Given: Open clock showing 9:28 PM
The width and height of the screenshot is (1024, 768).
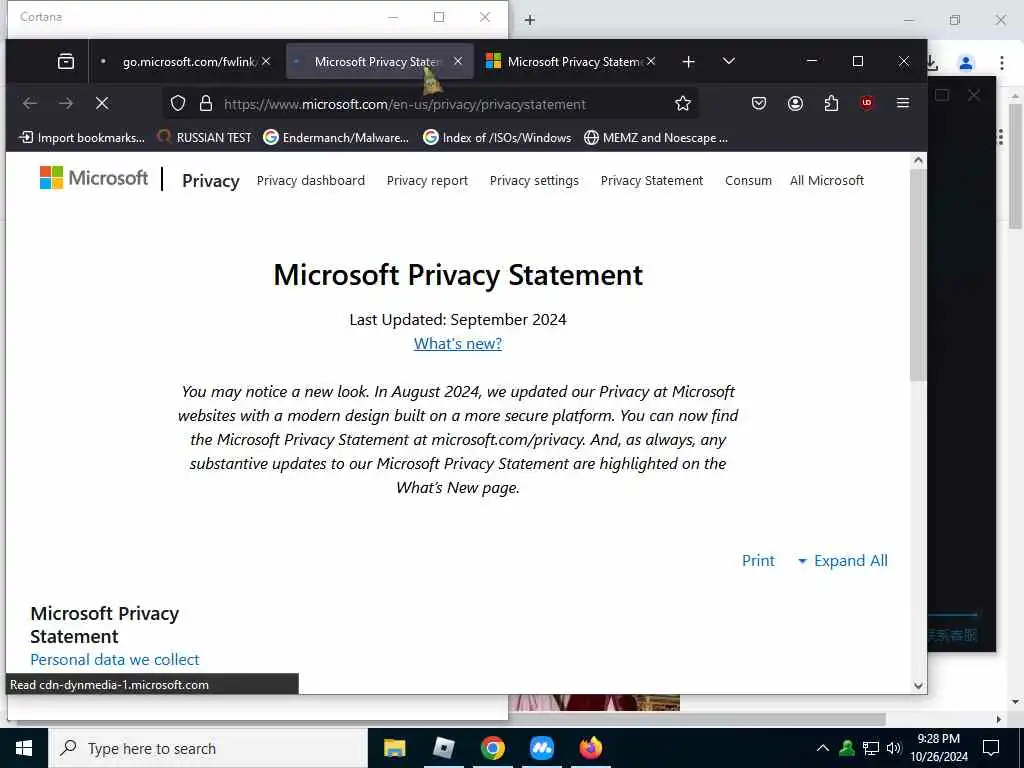Looking at the screenshot, I should click(938, 748).
